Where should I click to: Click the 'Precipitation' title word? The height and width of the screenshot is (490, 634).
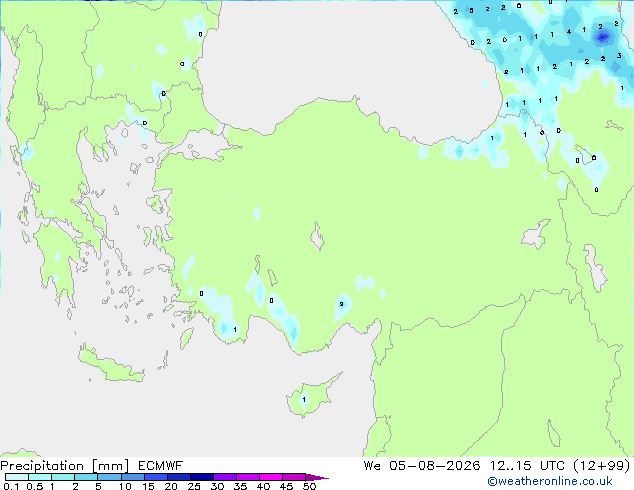[x=42, y=466]
